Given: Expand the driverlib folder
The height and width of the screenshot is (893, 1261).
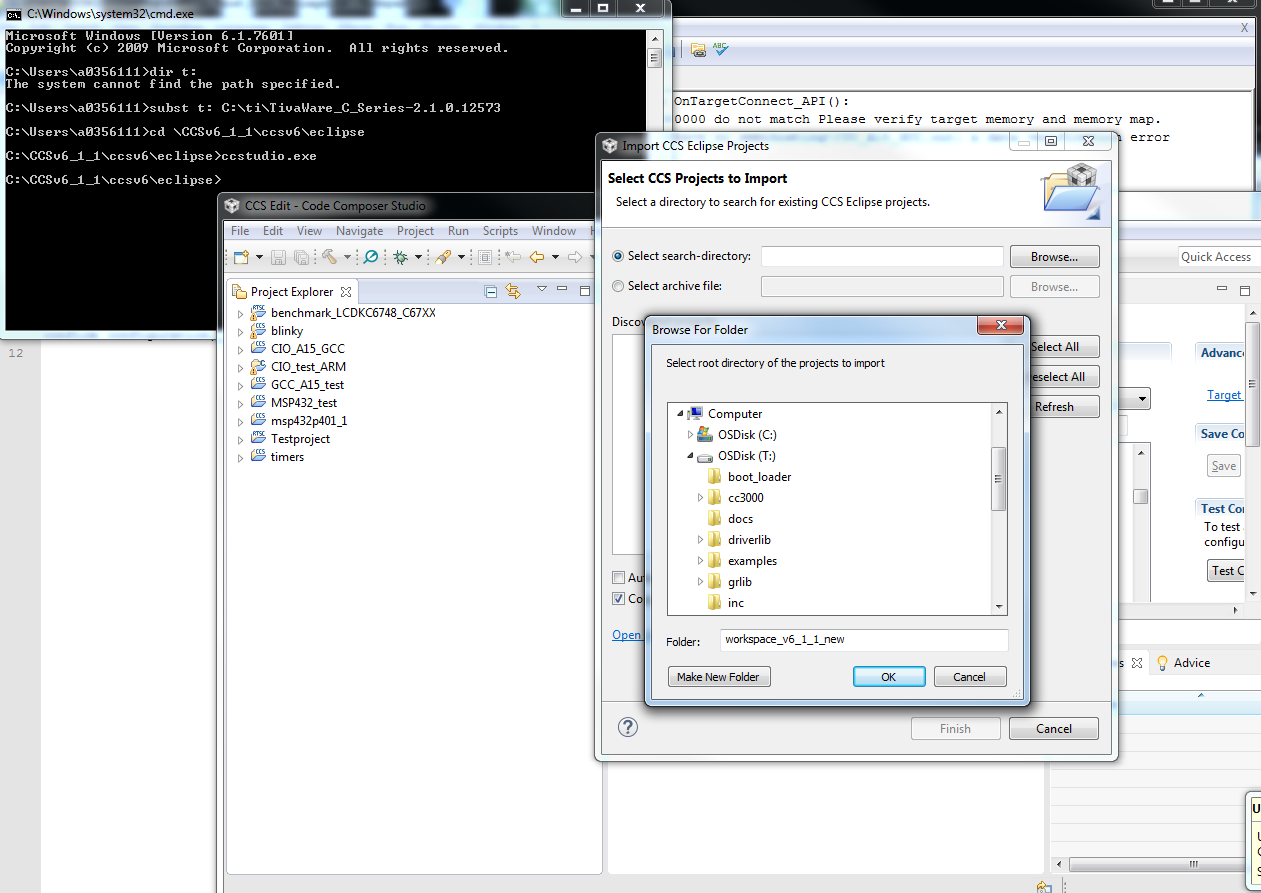Looking at the screenshot, I should point(700,540).
